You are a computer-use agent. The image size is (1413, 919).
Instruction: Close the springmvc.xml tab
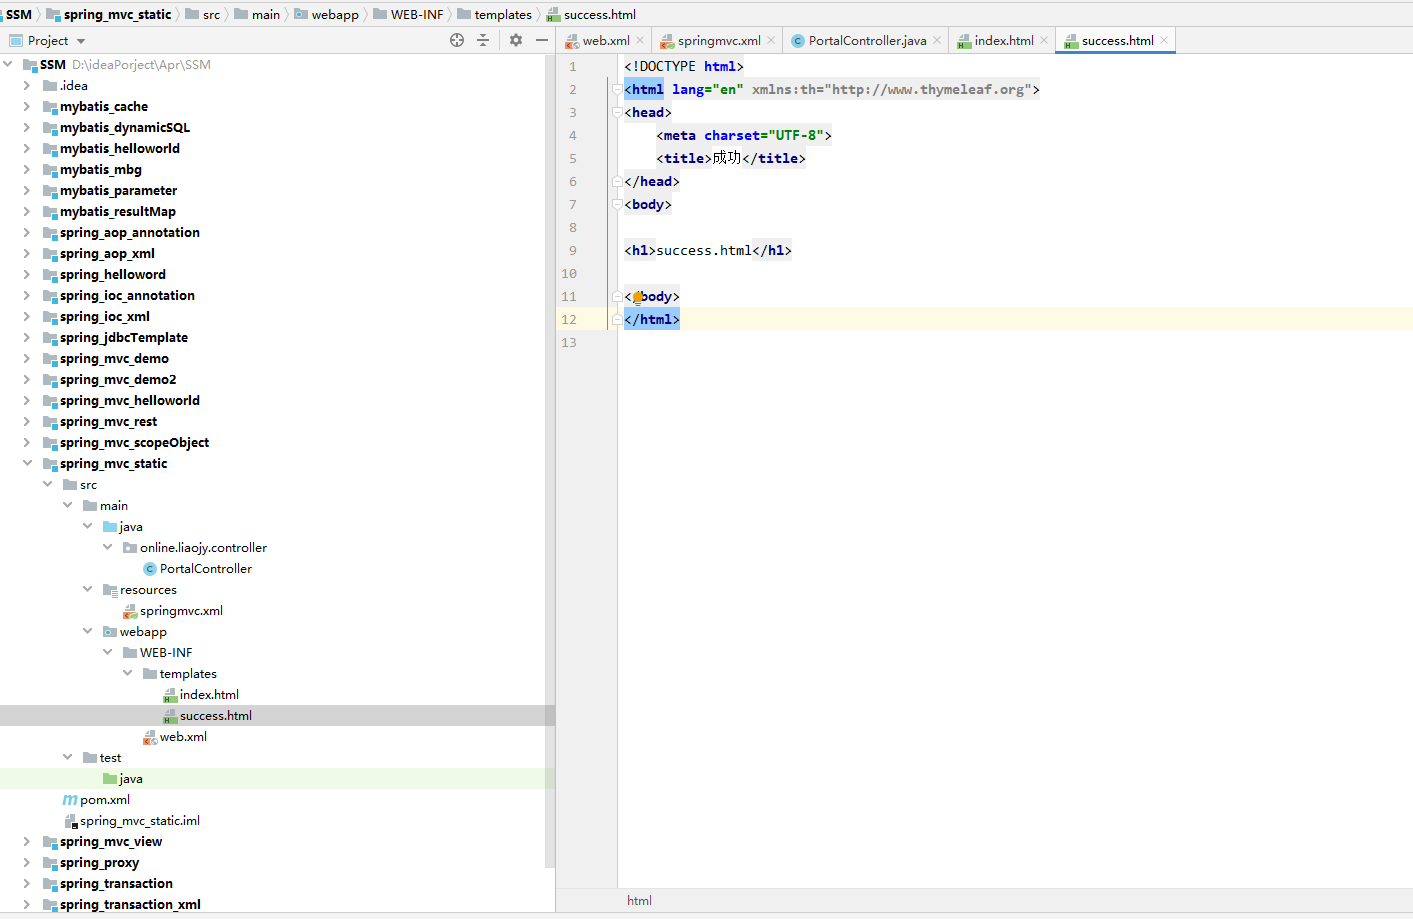pyautogui.click(x=771, y=41)
